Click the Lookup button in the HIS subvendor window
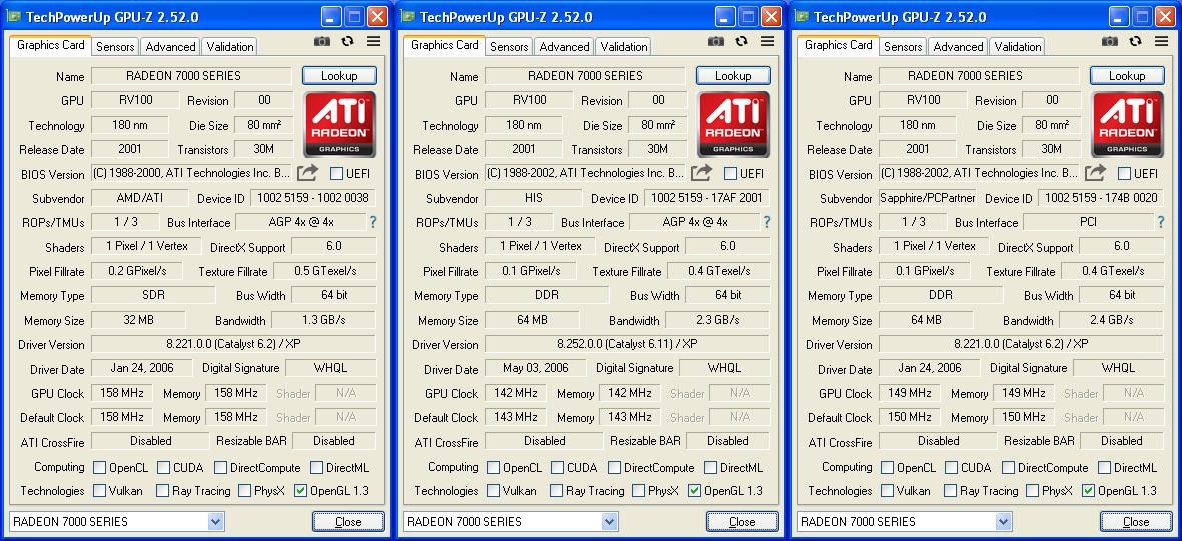The height and width of the screenshot is (541, 1182). coord(733,75)
